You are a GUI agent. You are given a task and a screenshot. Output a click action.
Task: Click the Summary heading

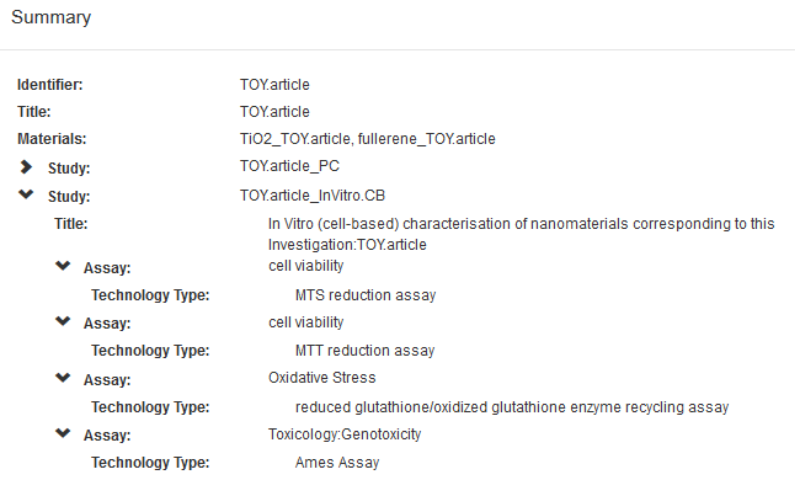50,18
